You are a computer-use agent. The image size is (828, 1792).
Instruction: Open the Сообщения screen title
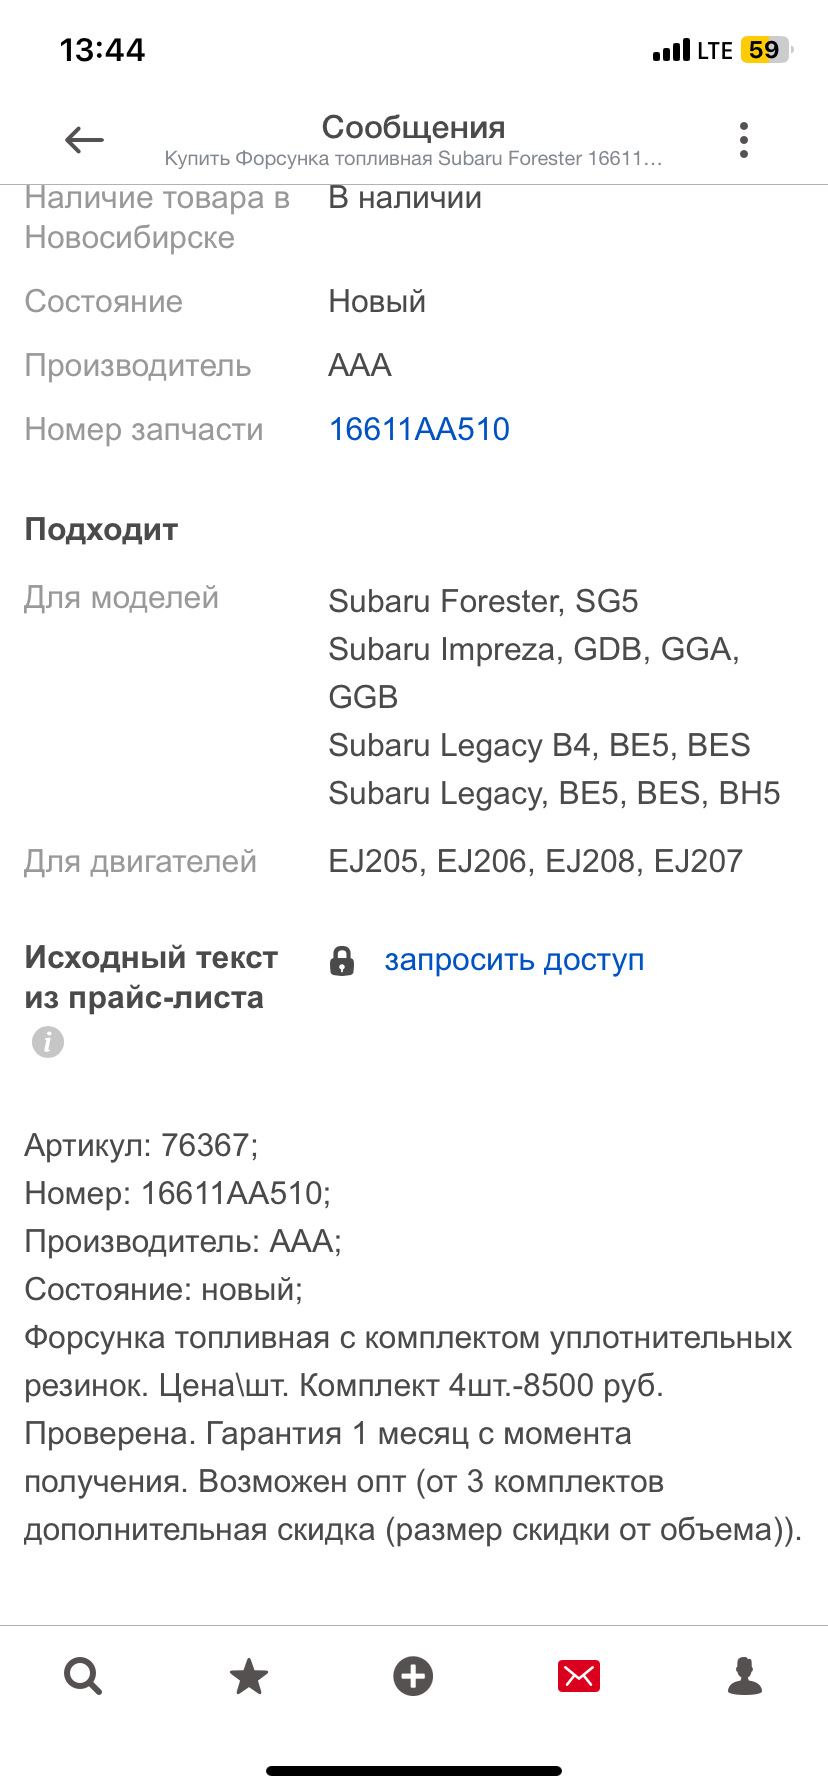(414, 127)
